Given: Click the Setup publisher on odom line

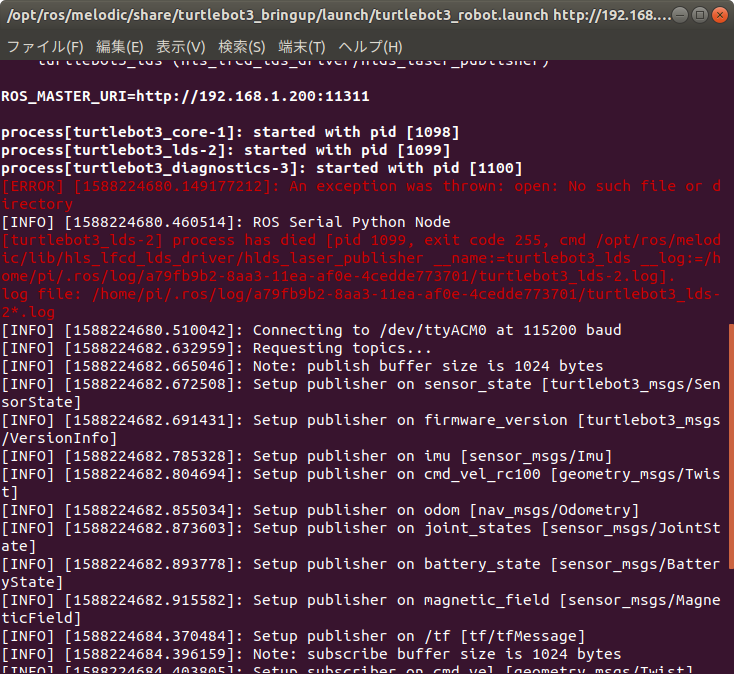Looking at the screenshot, I should pyautogui.click(x=320, y=510).
